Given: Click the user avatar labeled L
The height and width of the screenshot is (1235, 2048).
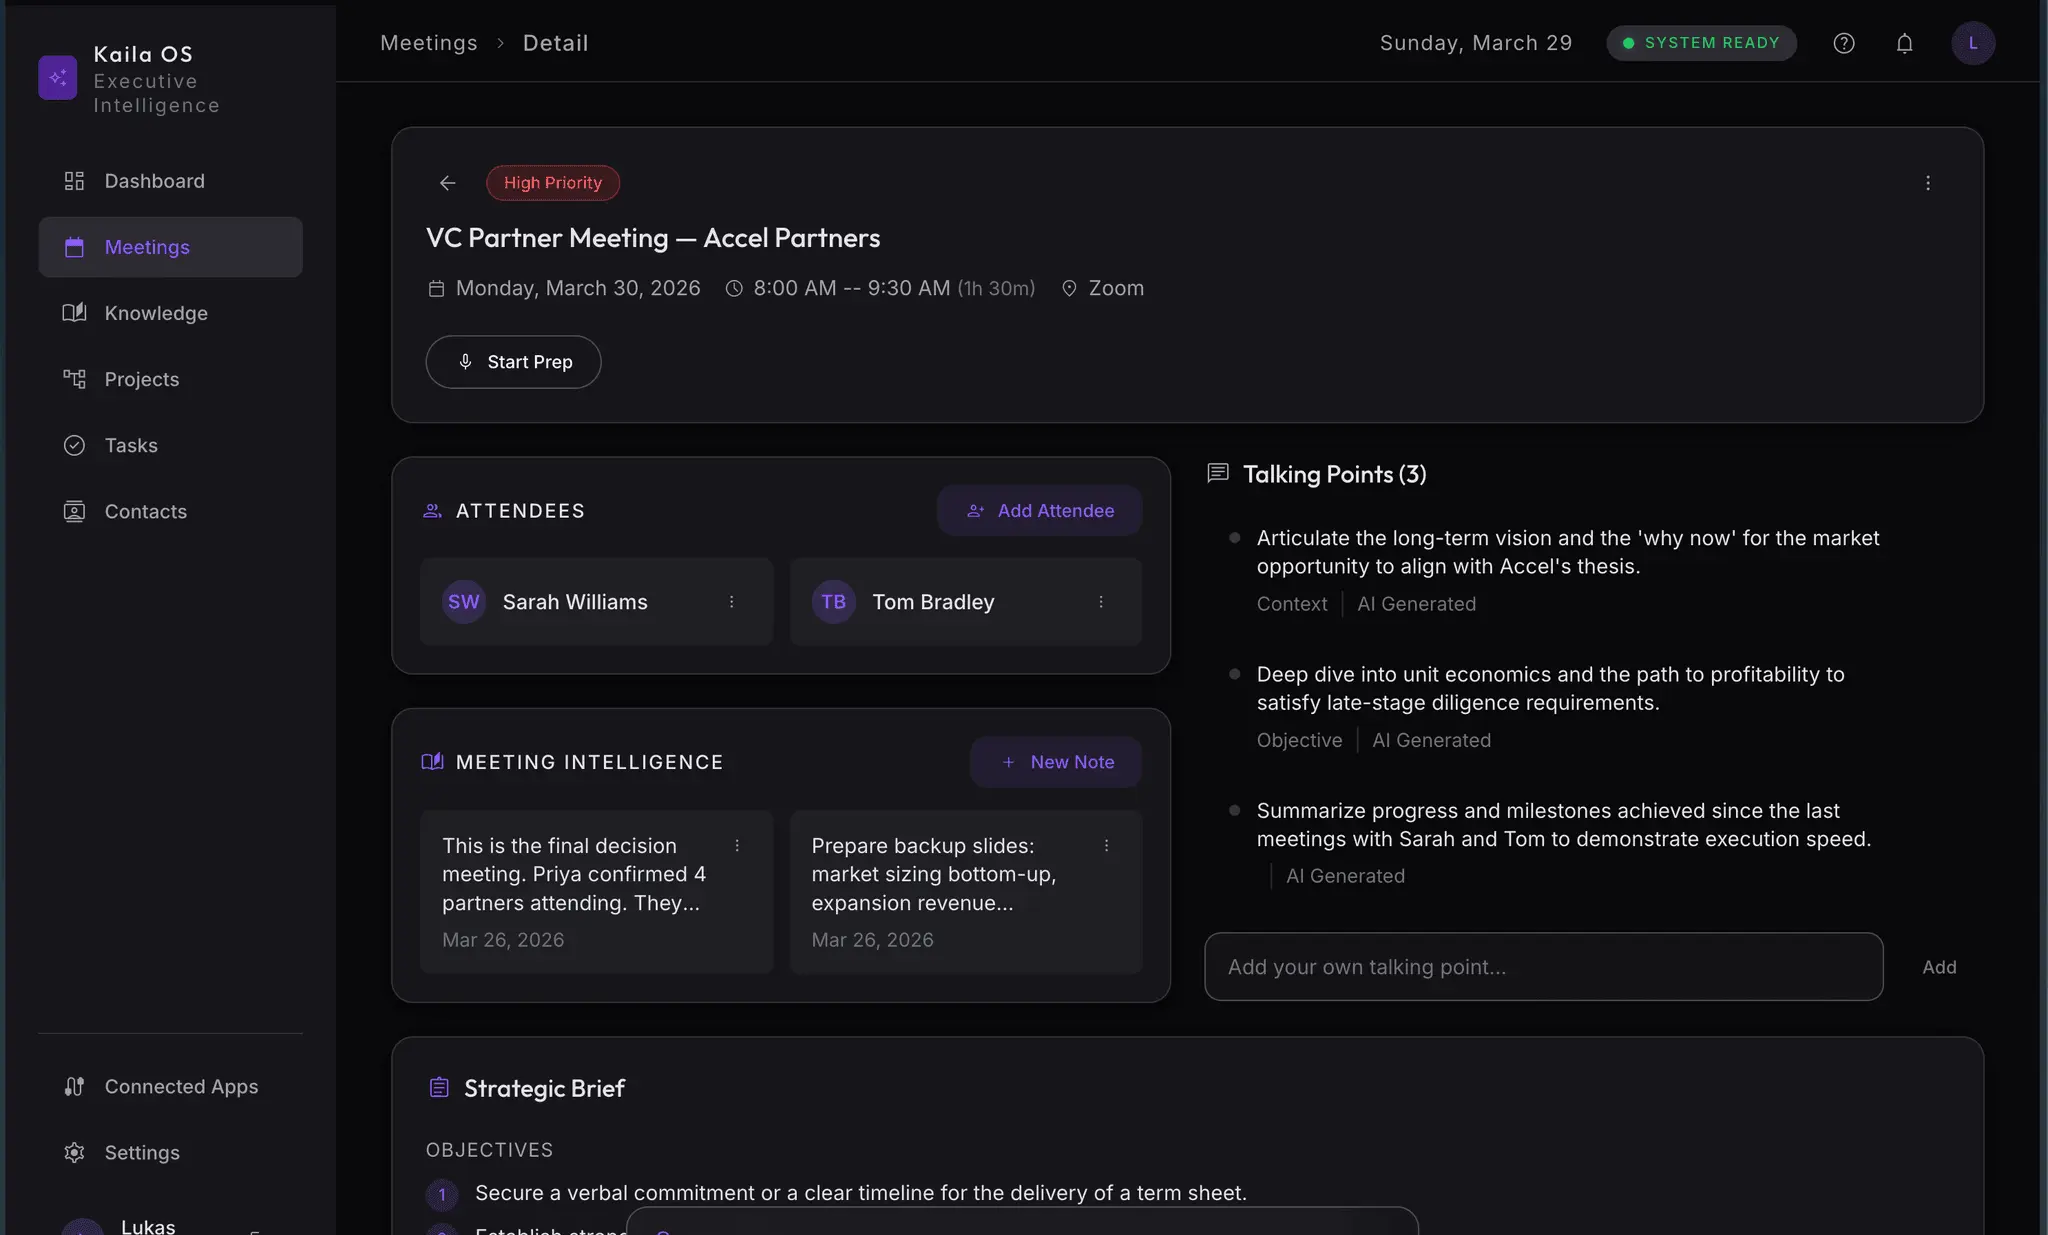Looking at the screenshot, I should [1973, 43].
